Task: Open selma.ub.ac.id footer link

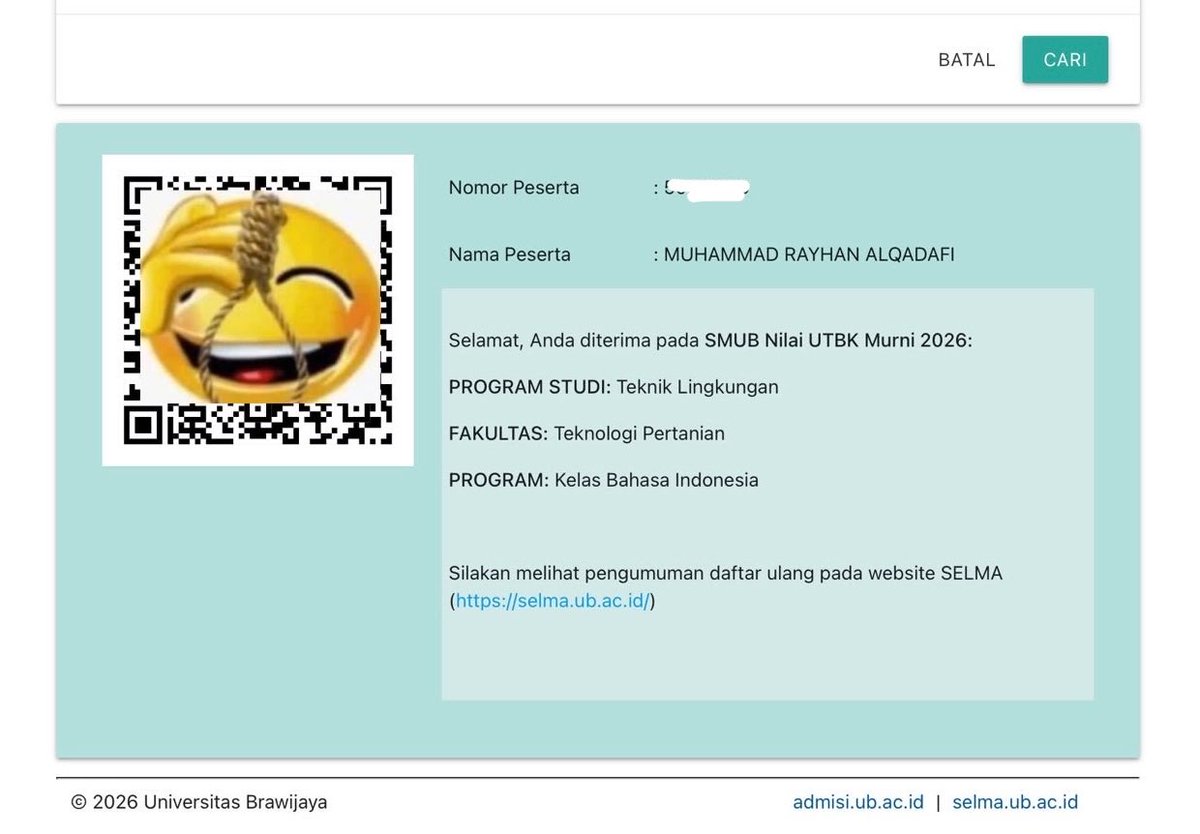Action: point(1015,802)
